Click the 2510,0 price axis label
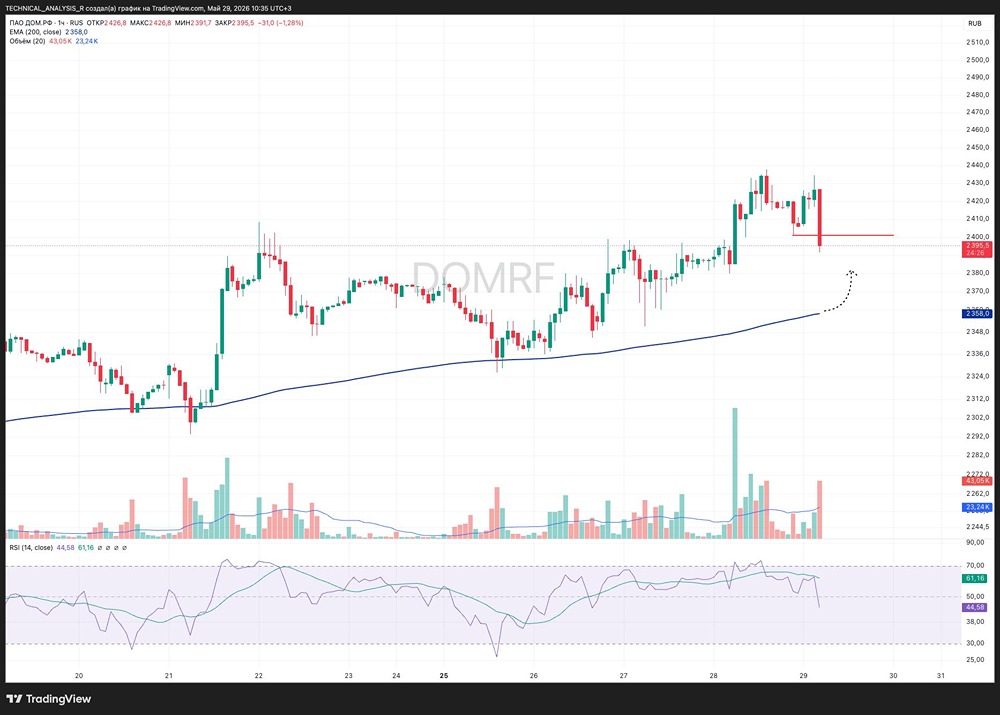1000x715 pixels. pyautogui.click(x=978, y=42)
